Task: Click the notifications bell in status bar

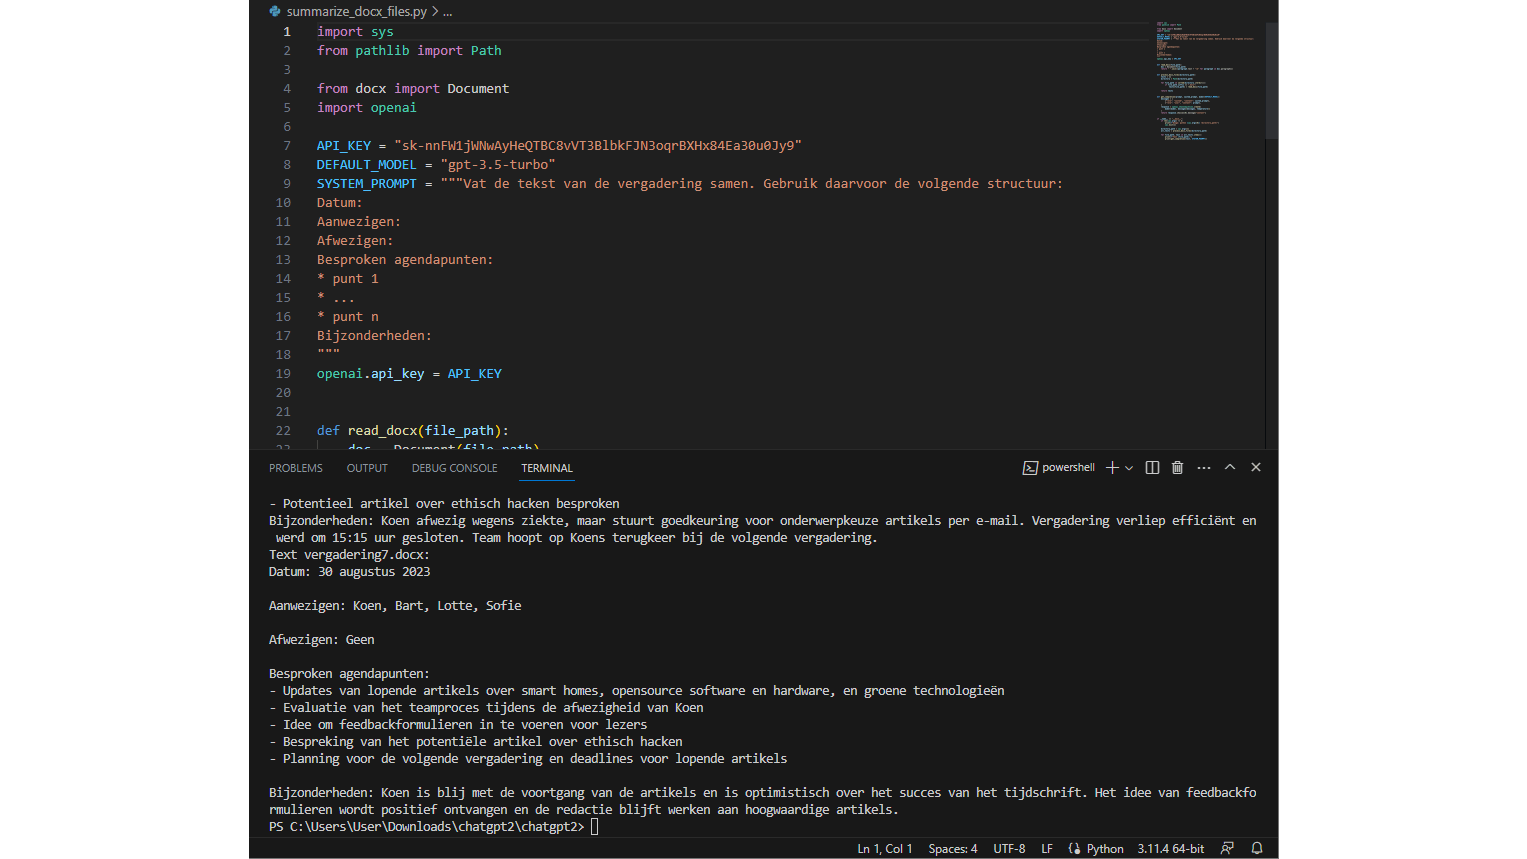Action: pos(1257,848)
